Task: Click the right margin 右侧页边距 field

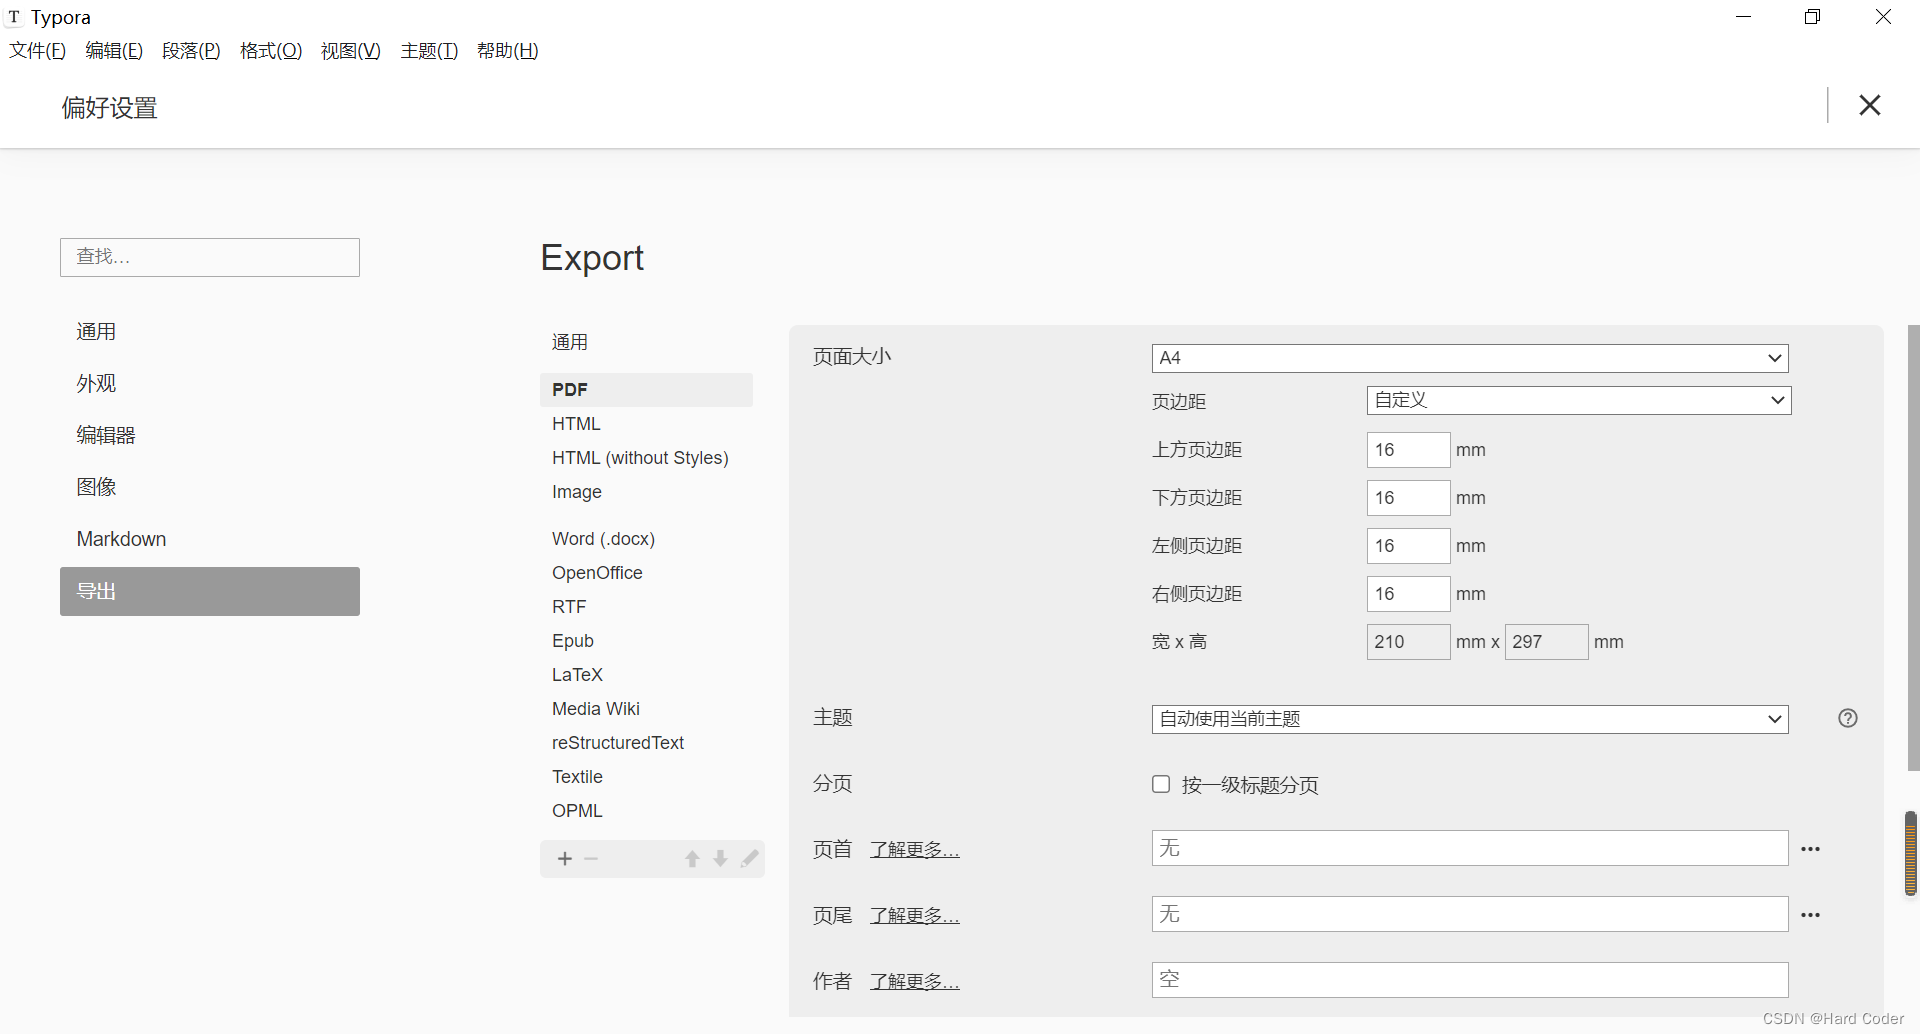Action: [x=1408, y=594]
